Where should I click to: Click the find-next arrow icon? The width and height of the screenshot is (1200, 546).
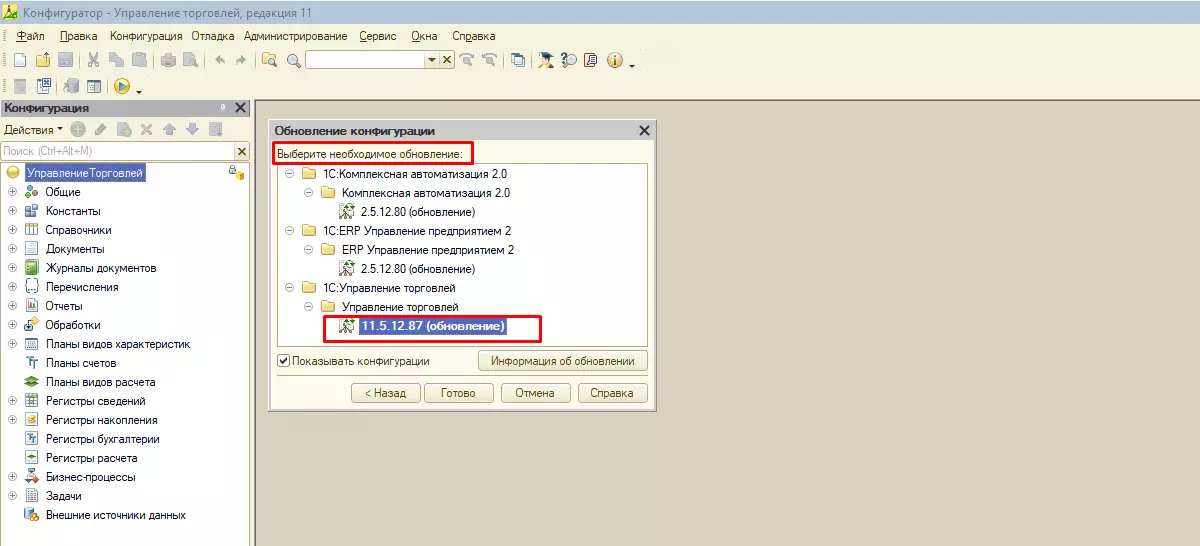point(466,60)
